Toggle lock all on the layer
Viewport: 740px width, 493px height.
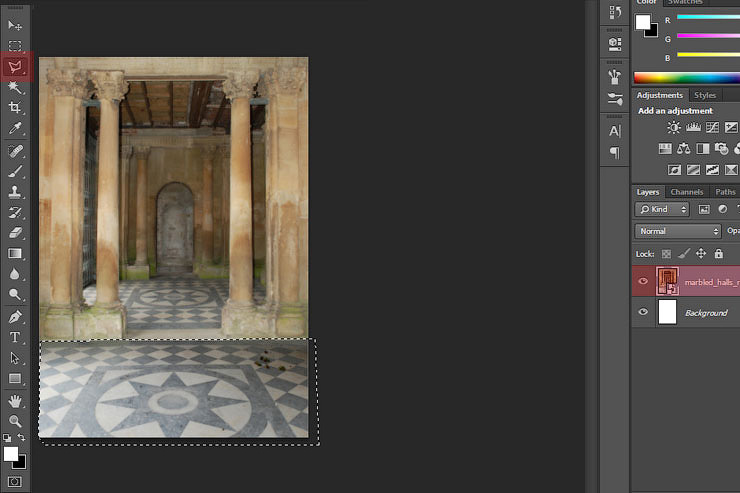click(x=718, y=254)
